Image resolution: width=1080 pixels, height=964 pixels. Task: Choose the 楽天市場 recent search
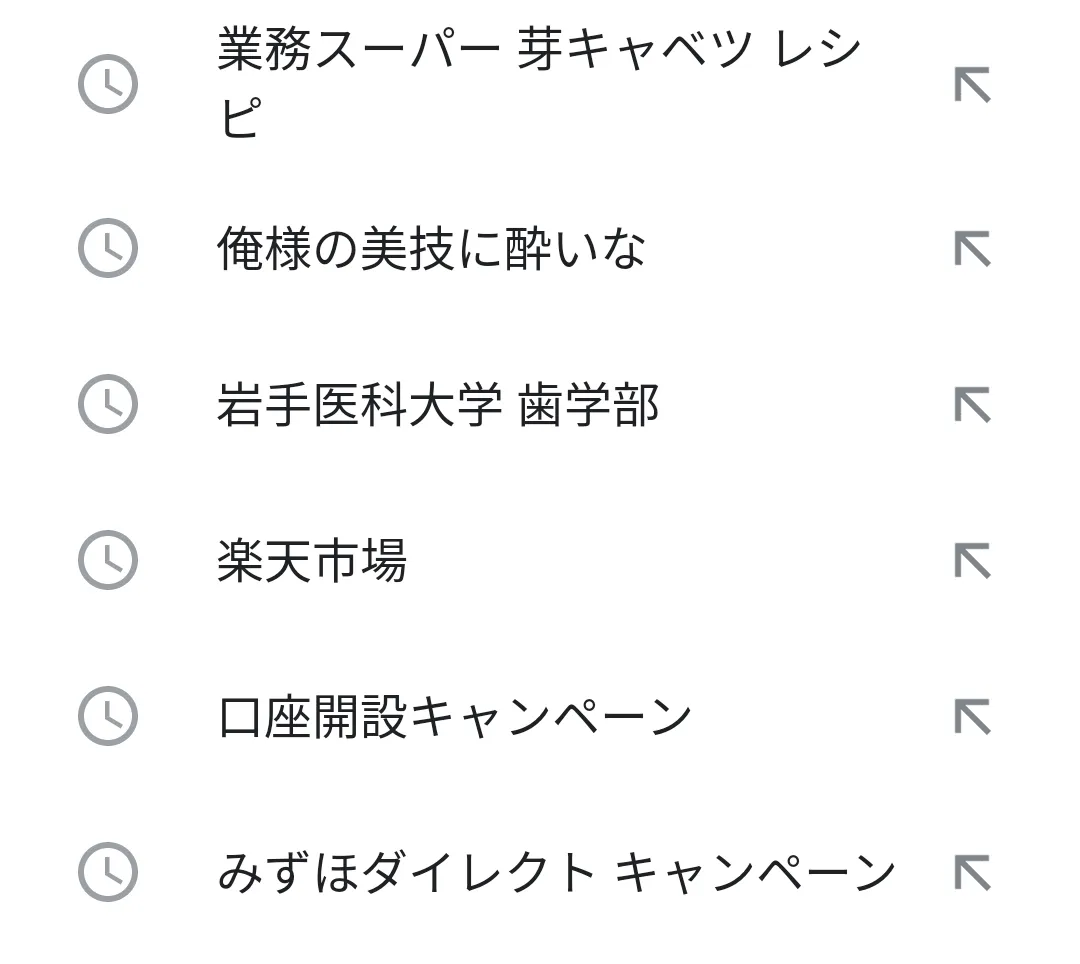pyautogui.click(x=312, y=560)
